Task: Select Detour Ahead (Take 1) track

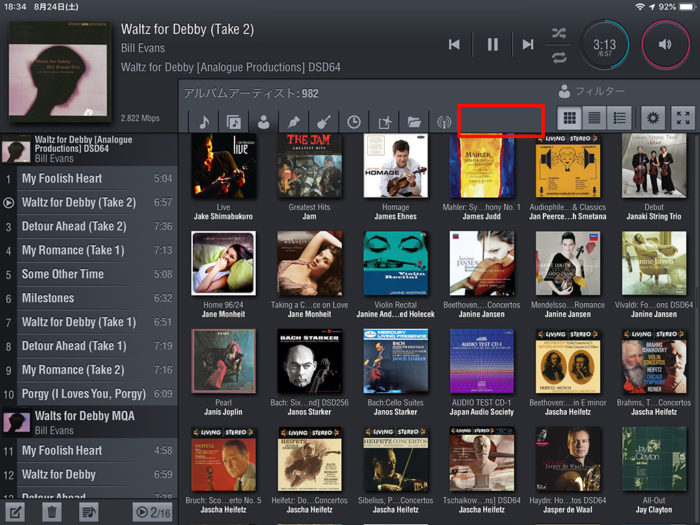Action: (89, 346)
